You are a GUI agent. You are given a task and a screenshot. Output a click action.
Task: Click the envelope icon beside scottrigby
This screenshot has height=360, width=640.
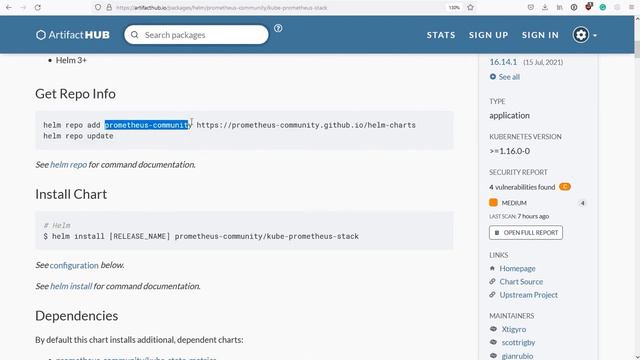(x=493, y=342)
